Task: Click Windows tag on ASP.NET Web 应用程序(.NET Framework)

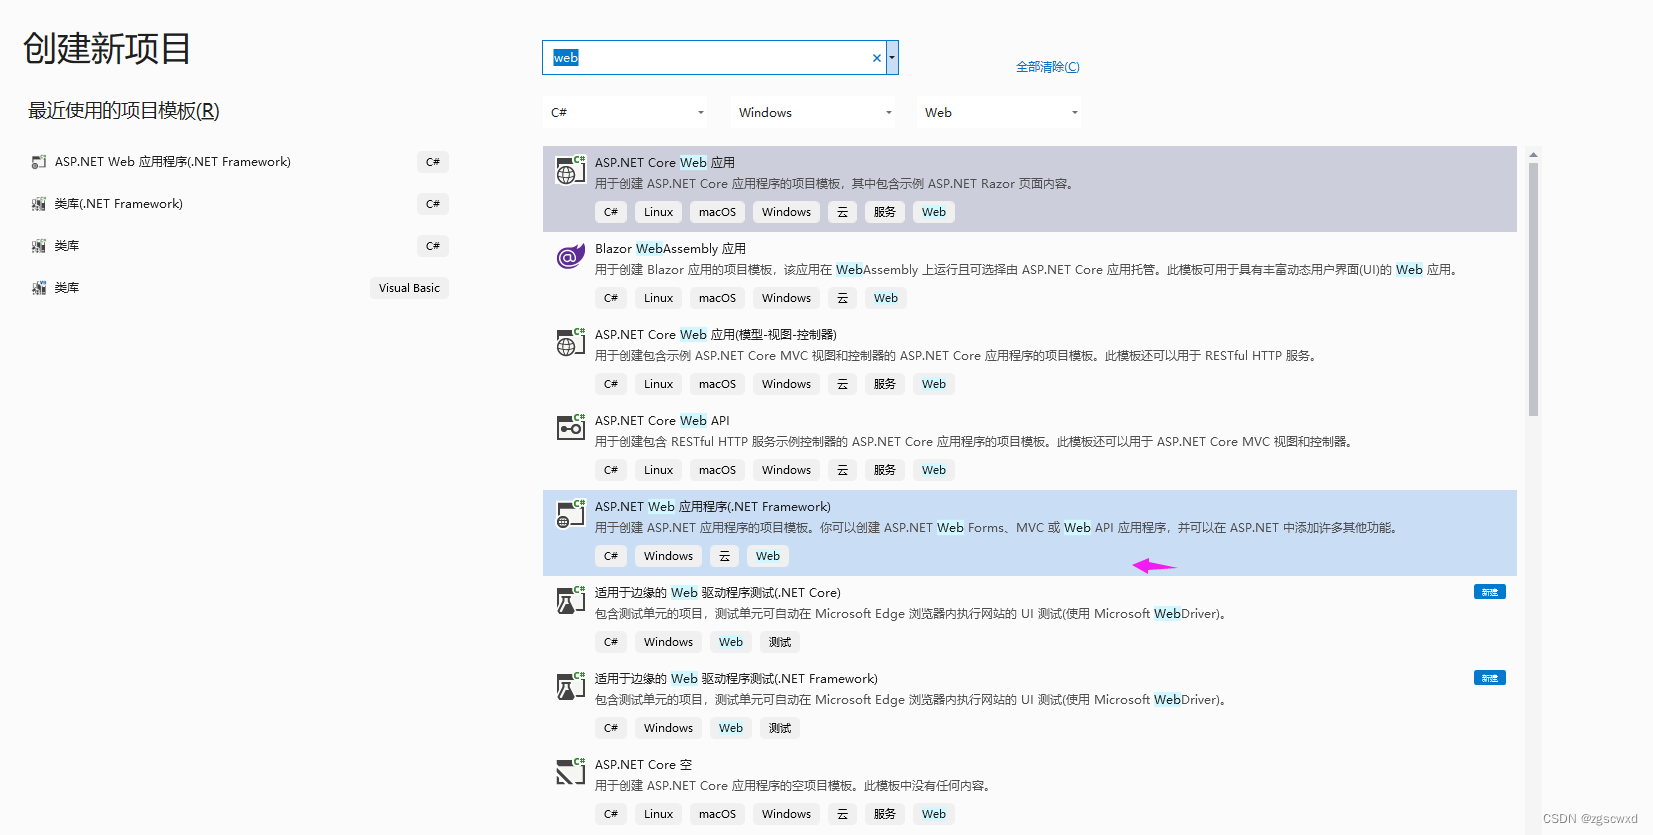Action: 668,556
